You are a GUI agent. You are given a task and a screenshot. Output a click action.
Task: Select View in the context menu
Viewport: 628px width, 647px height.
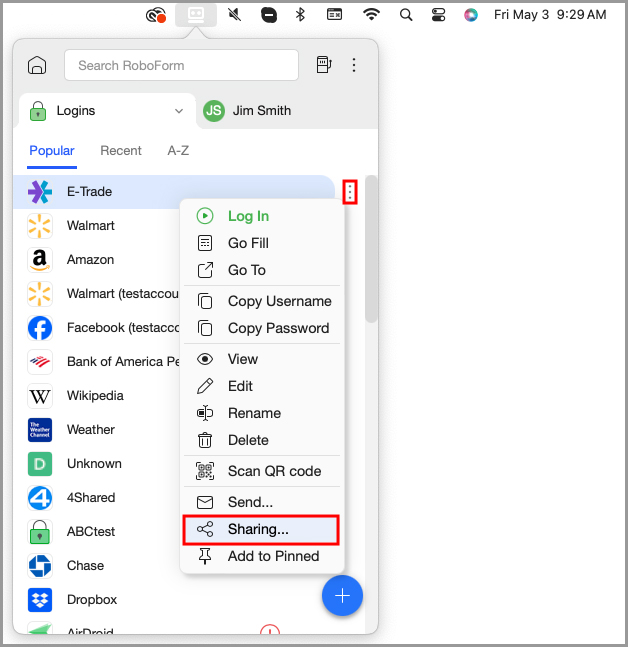262,359
